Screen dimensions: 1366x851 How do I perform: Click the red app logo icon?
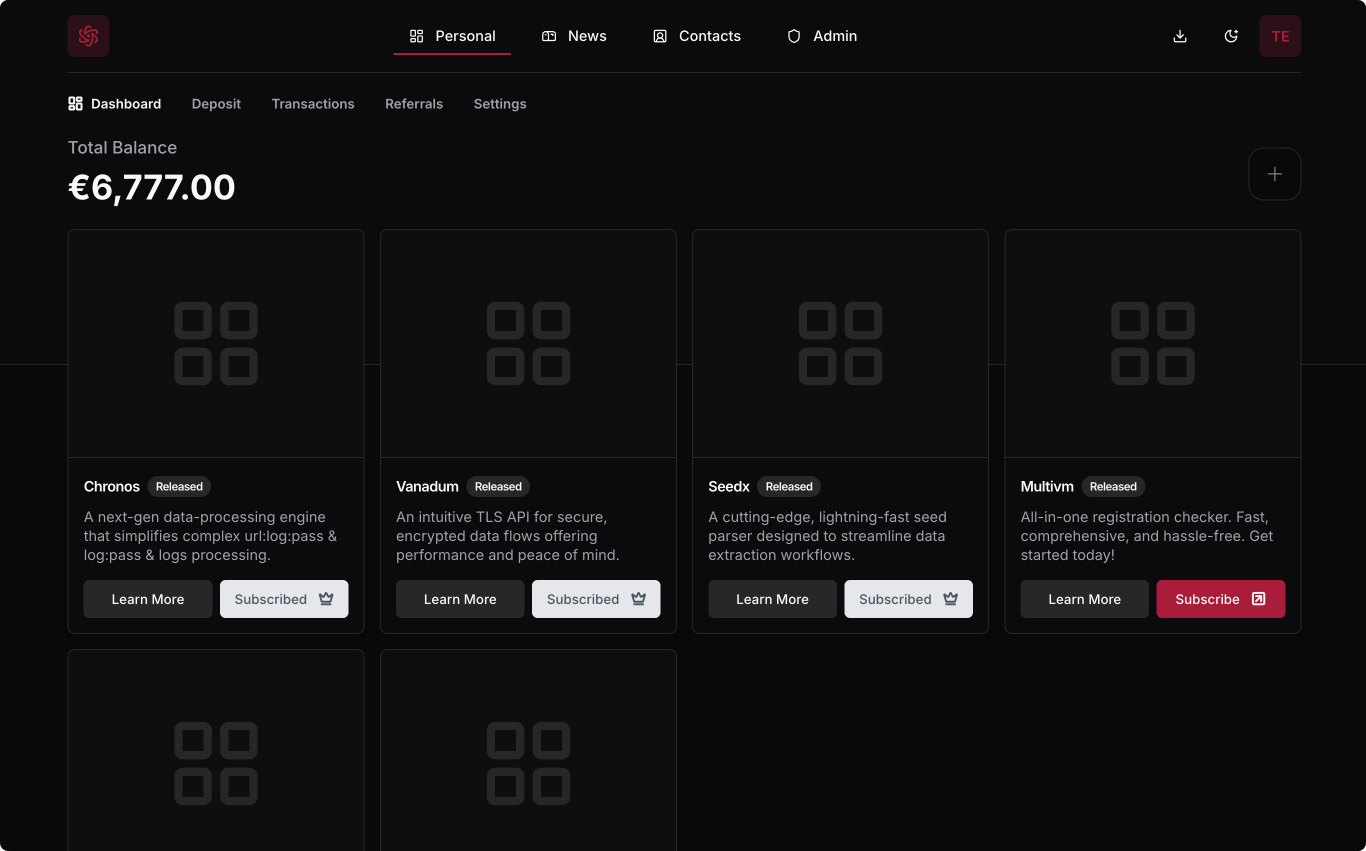click(x=88, y=36)
